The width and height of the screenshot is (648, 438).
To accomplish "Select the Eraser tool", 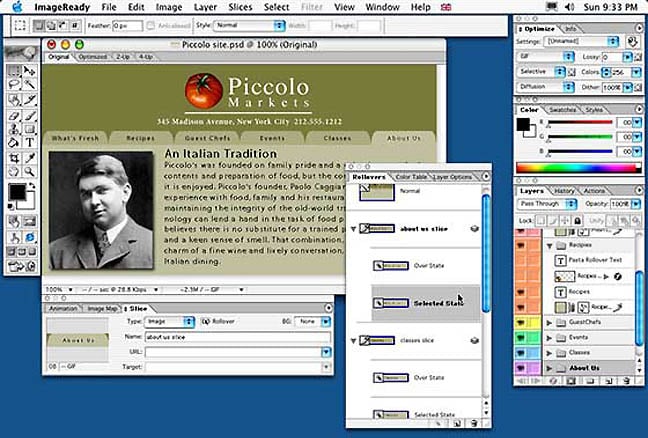I will coord(14,115).
